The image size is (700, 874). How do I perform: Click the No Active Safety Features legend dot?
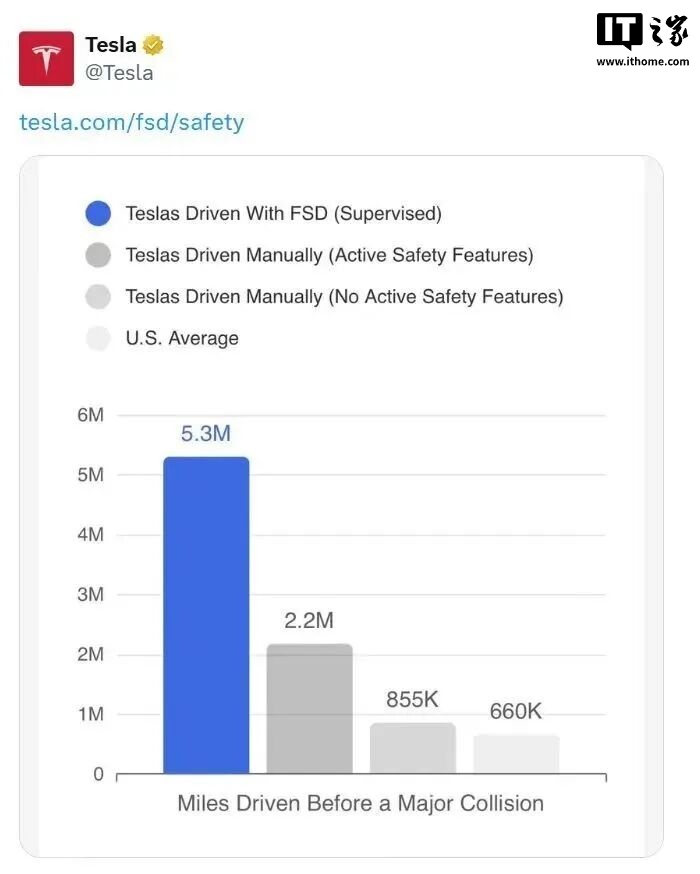click(98, 297)
